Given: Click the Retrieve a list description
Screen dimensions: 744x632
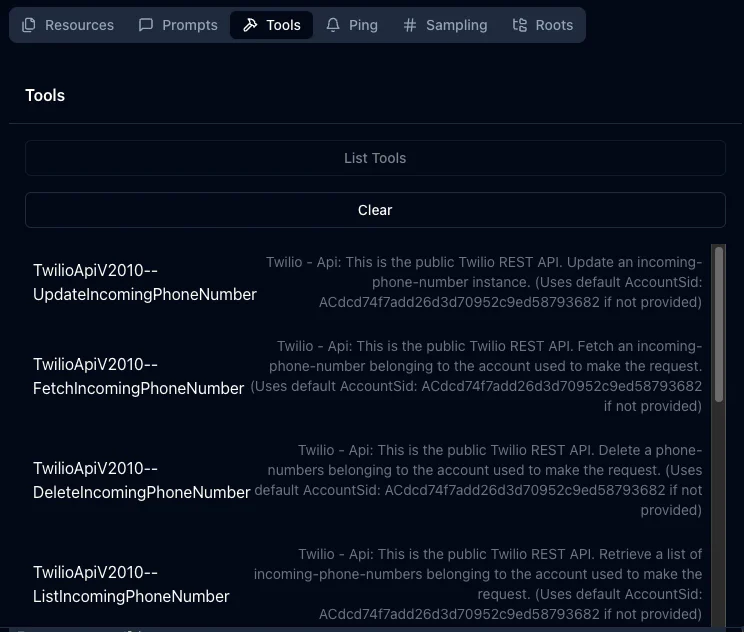Looking at the screenshot, I should point(478,584).
